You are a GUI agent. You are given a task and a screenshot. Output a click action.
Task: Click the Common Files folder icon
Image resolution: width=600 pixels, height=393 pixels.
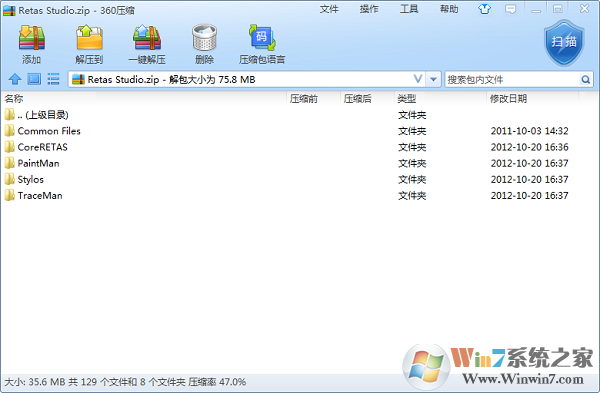pos(10,131)
